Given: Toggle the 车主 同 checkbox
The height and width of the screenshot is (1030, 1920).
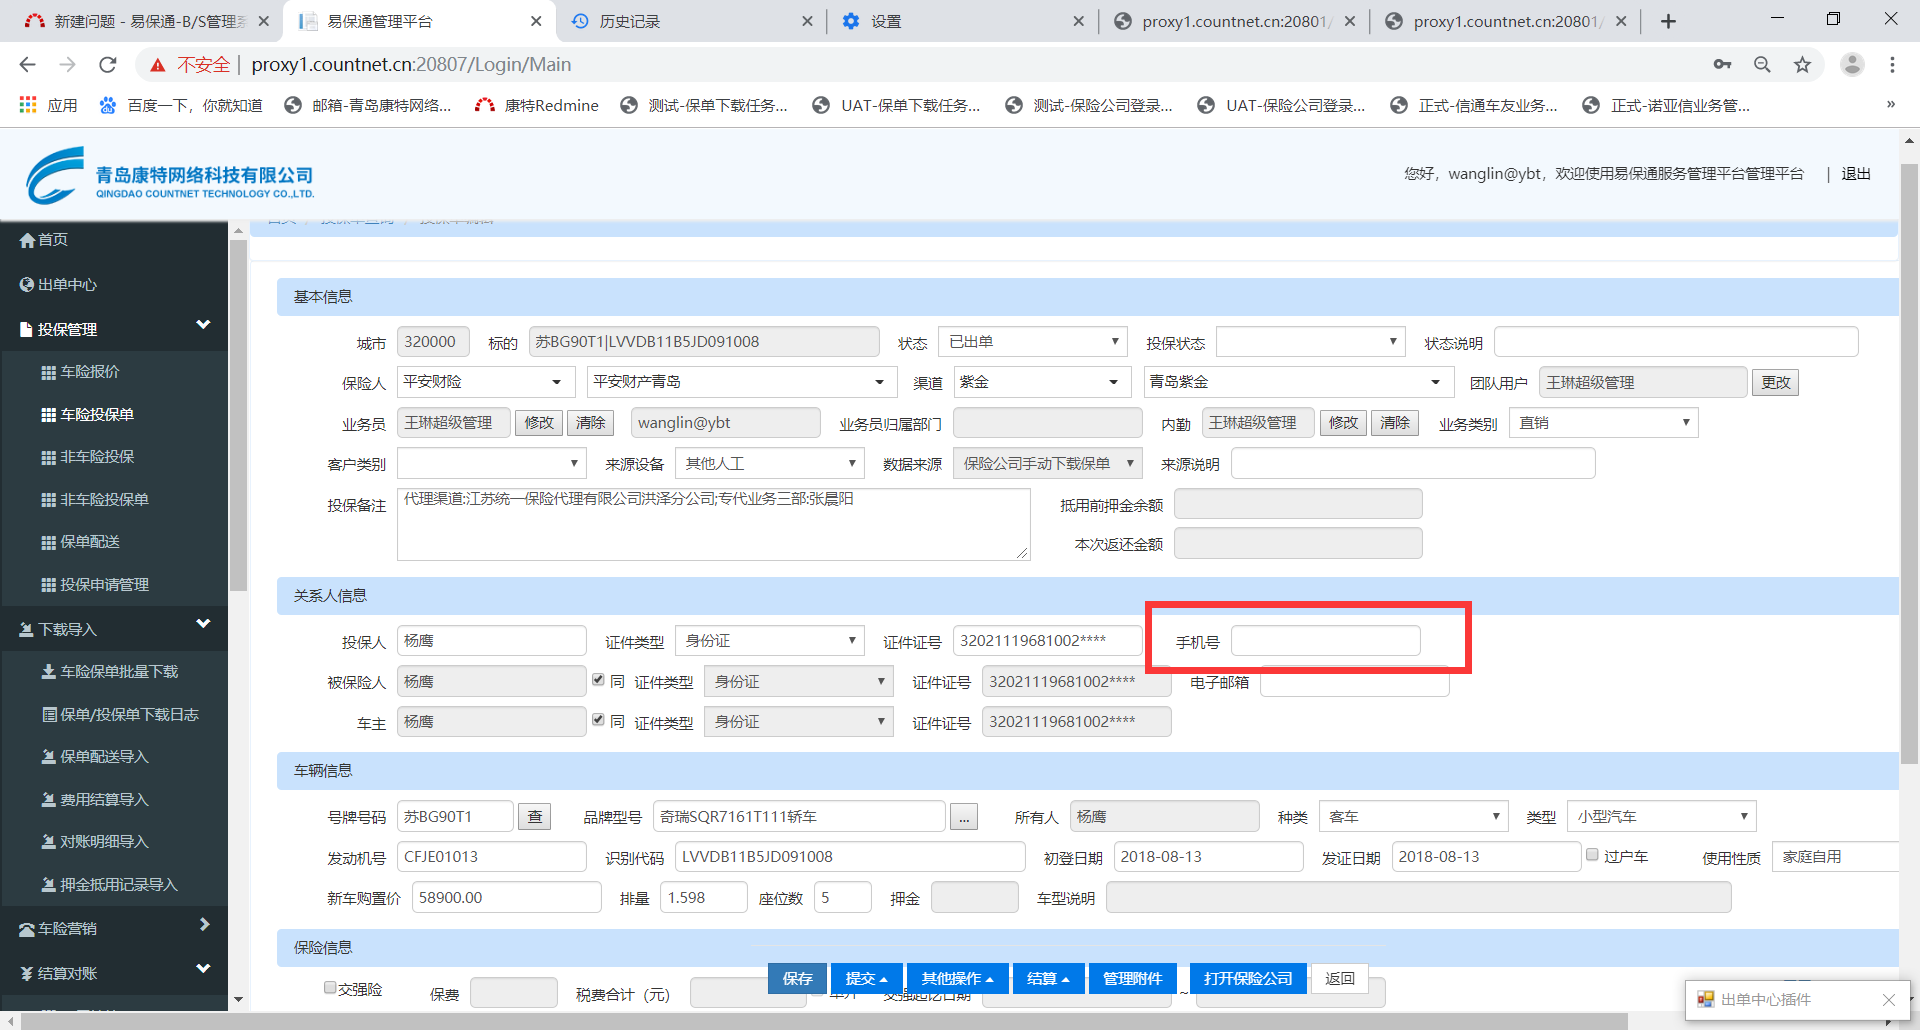Looking at the screenshot, I should pyautogui.click(x=598, y=720).
